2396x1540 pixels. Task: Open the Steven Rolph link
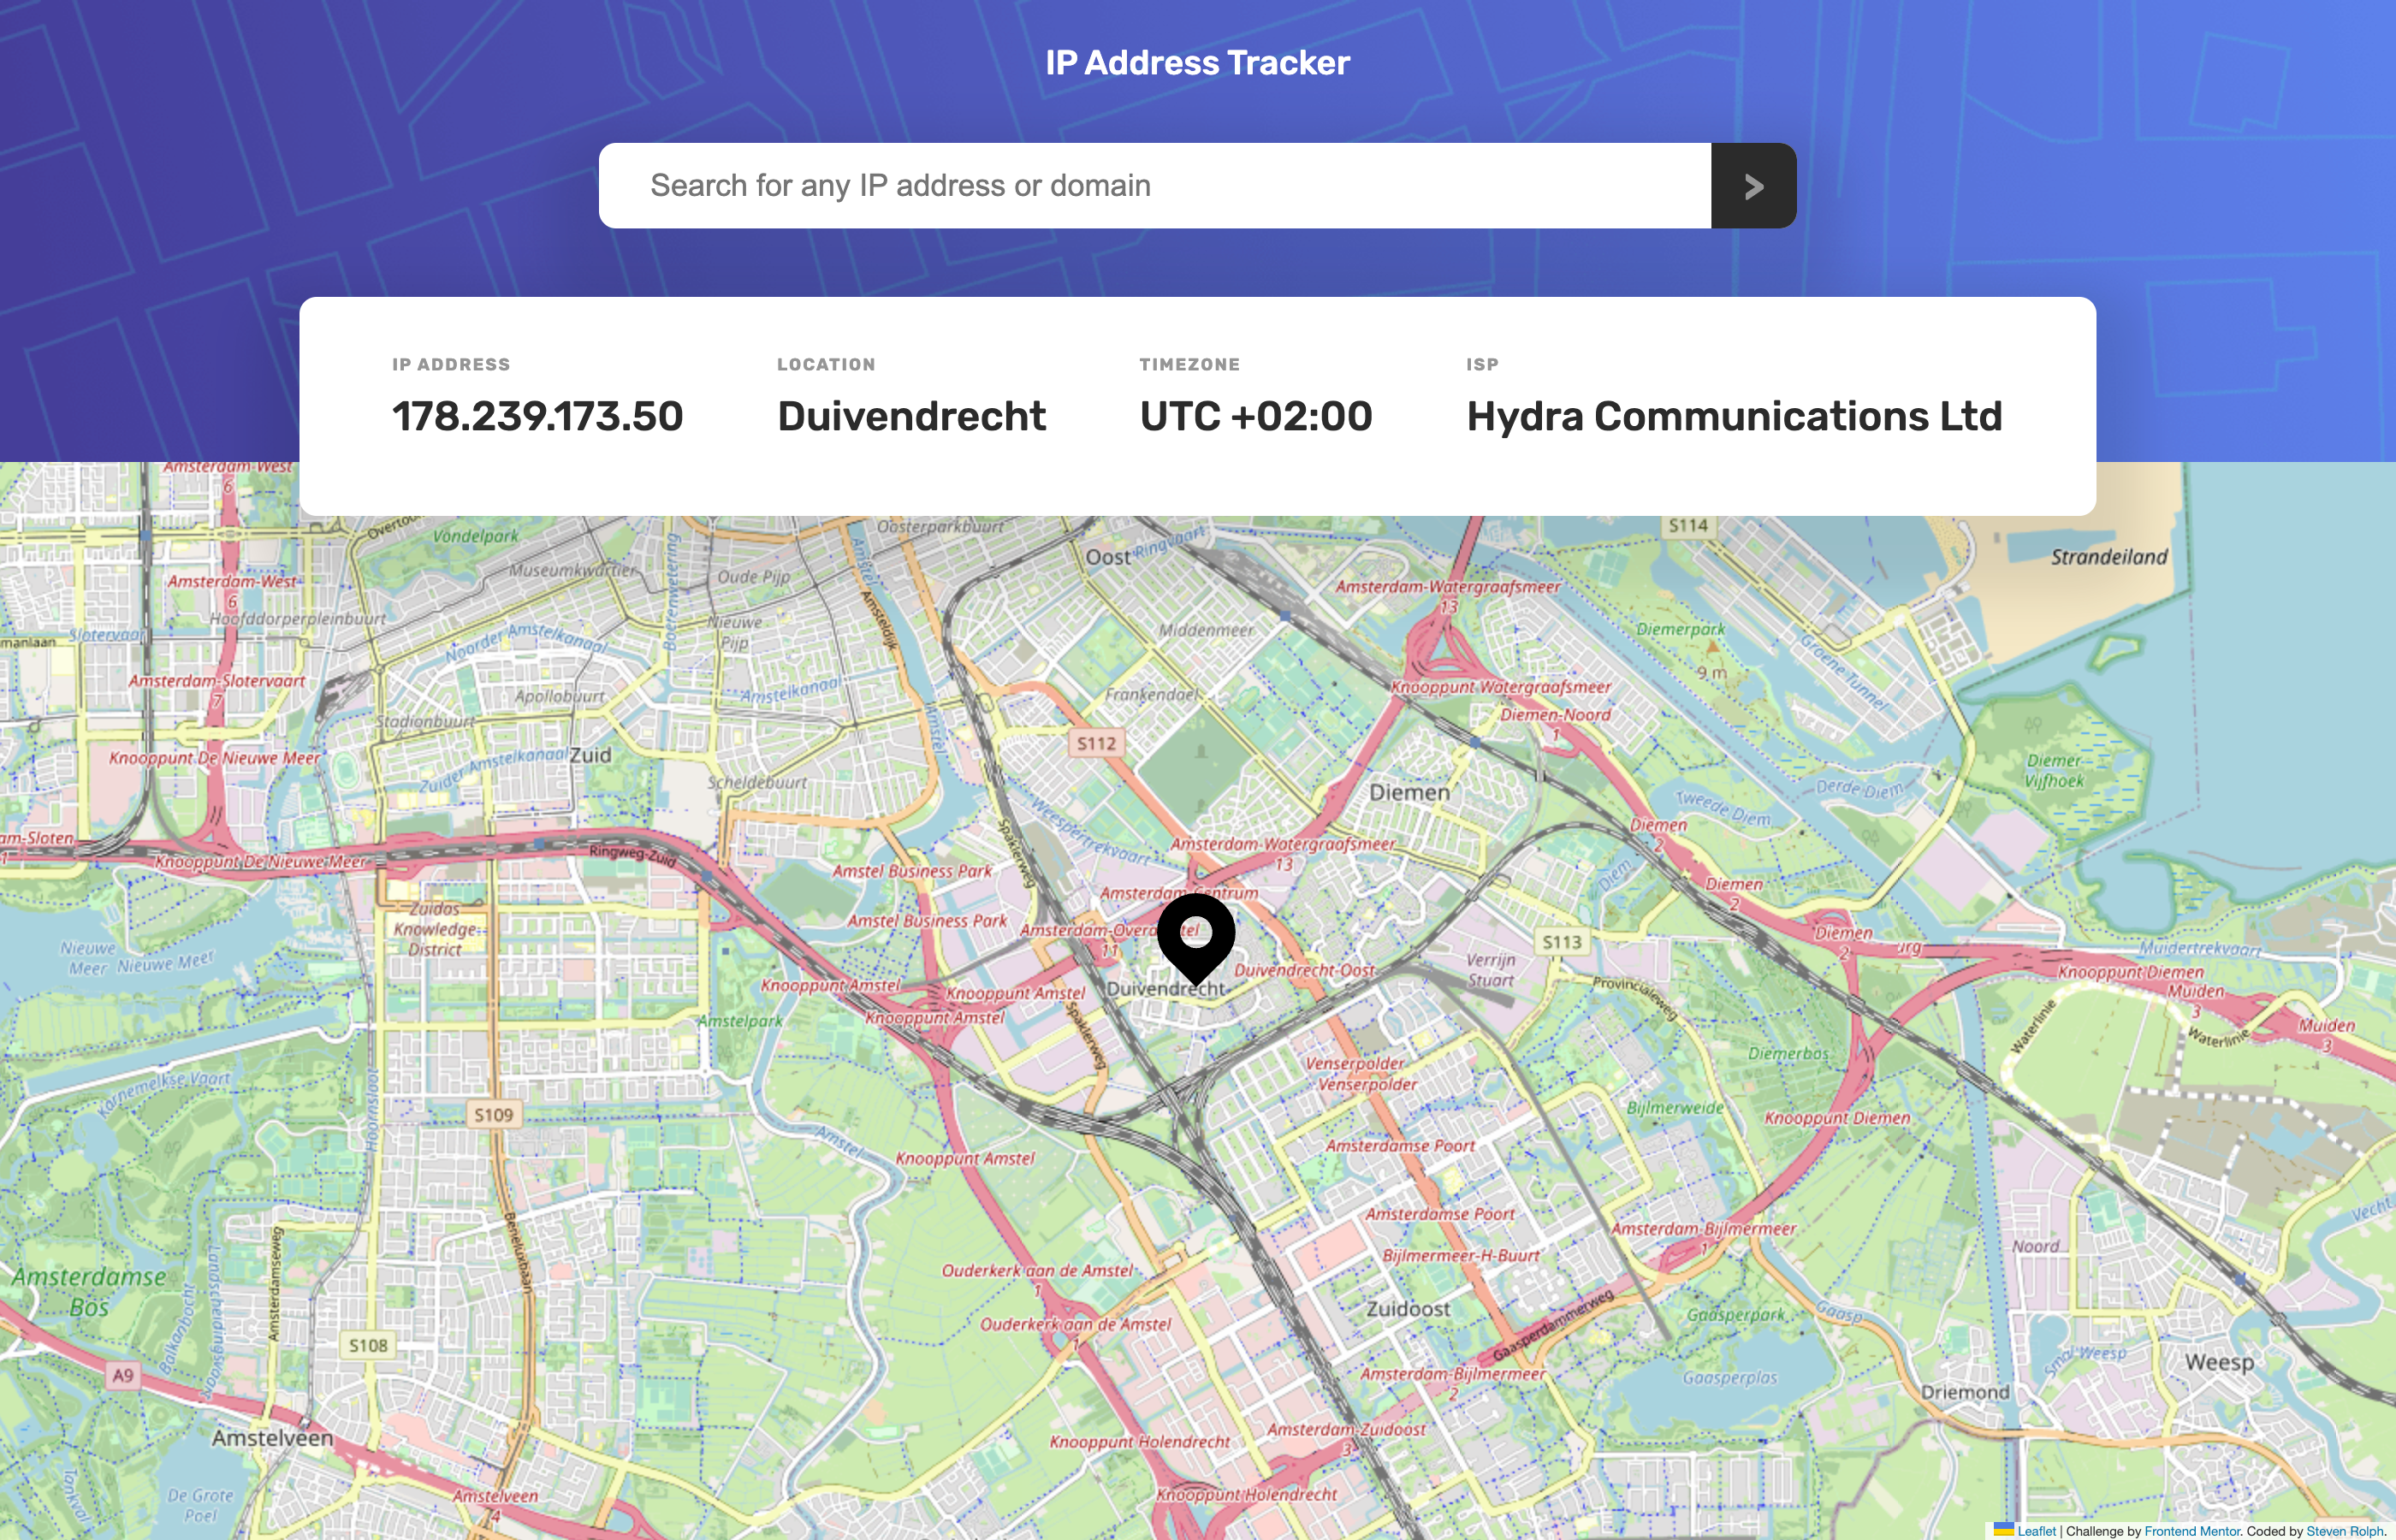tap(2344, 1531)
